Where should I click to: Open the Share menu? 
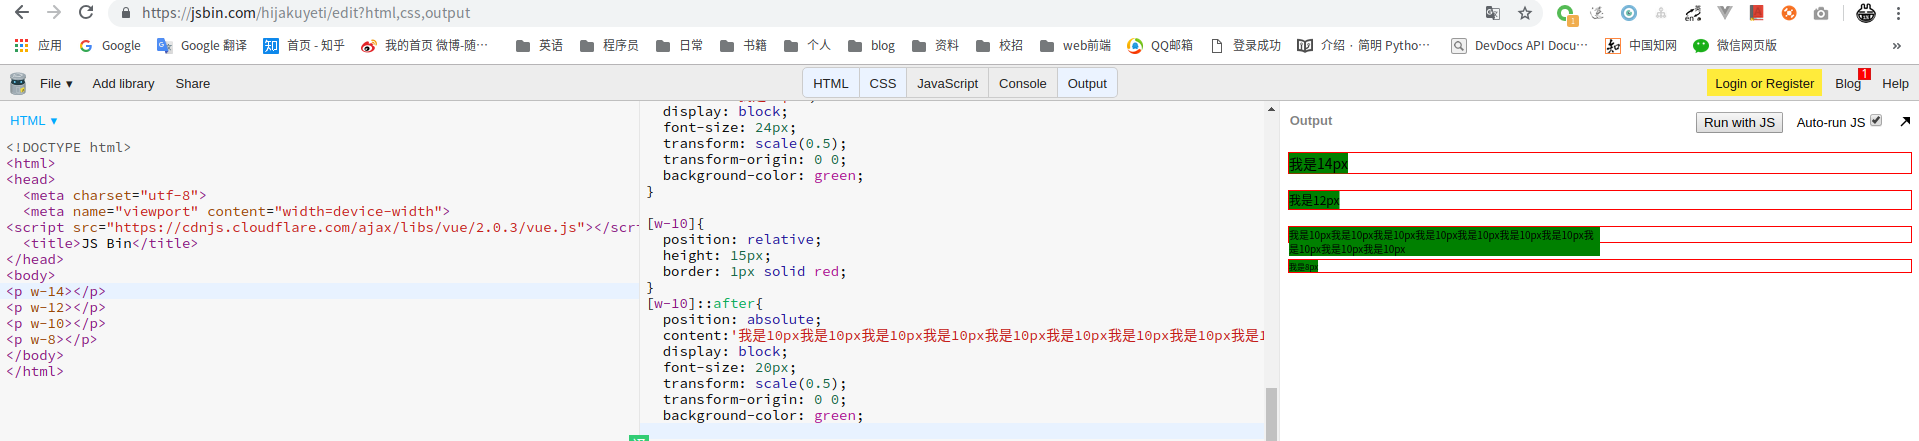pyautogui.click(x=193, y=83)
